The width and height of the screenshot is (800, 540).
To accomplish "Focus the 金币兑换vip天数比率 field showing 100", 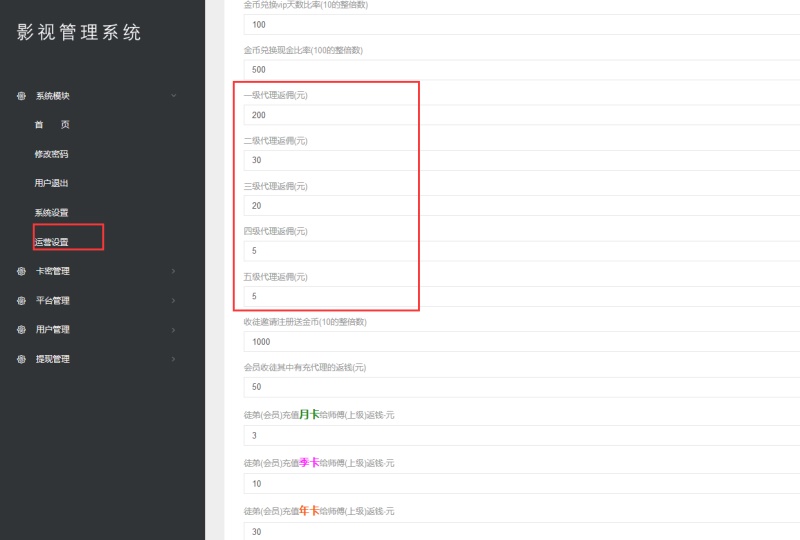I will click(521, 24).
